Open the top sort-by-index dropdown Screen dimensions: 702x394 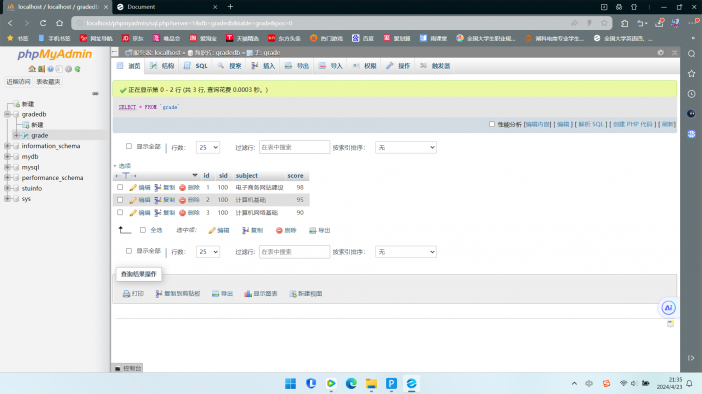pos(406,147)
